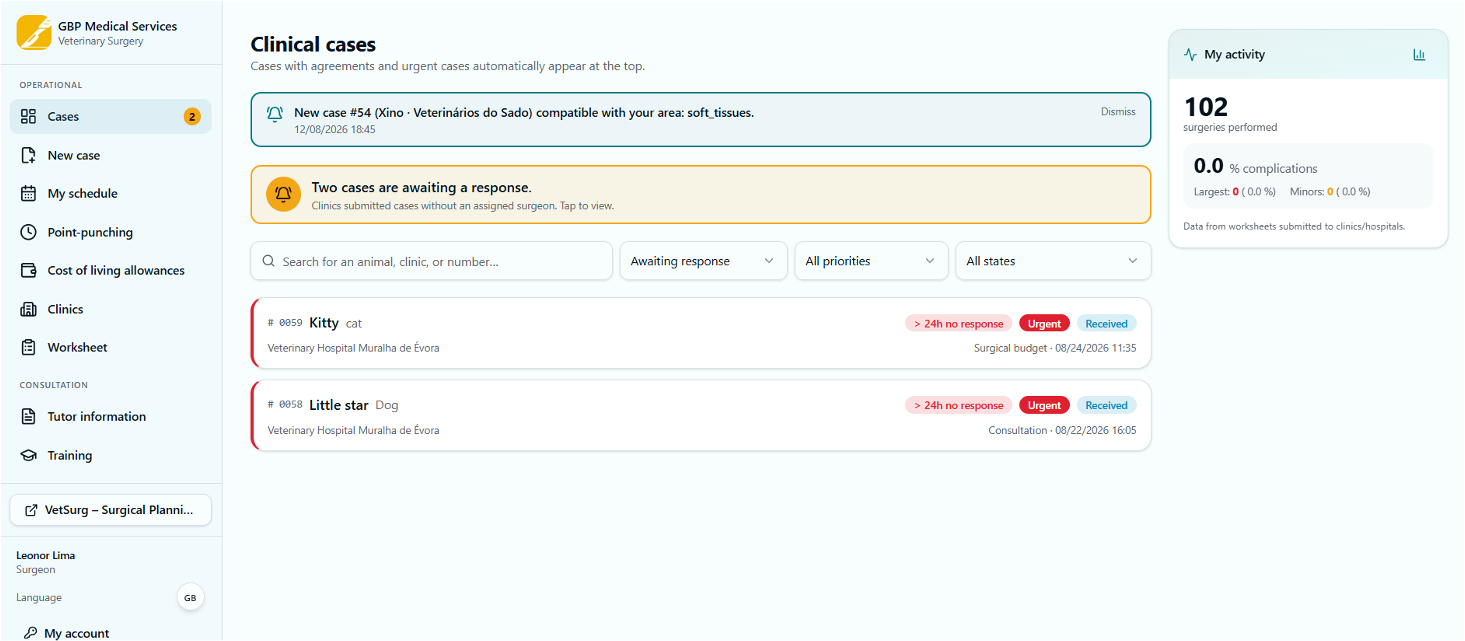Click Consultation · 08/22/2026 16:05 text
Image resolution: width=1465 pixels, height=641 pixels.
click(1062, 431)
